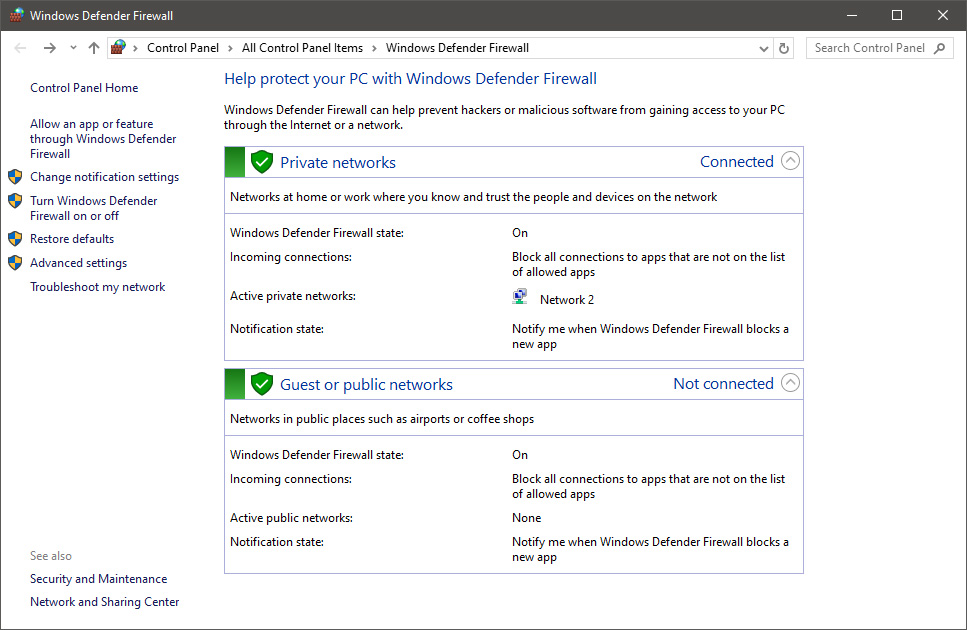Screen dimensions: 967x630
Task: Click shield icon beside Advanced settings
Action: [15, 263]
